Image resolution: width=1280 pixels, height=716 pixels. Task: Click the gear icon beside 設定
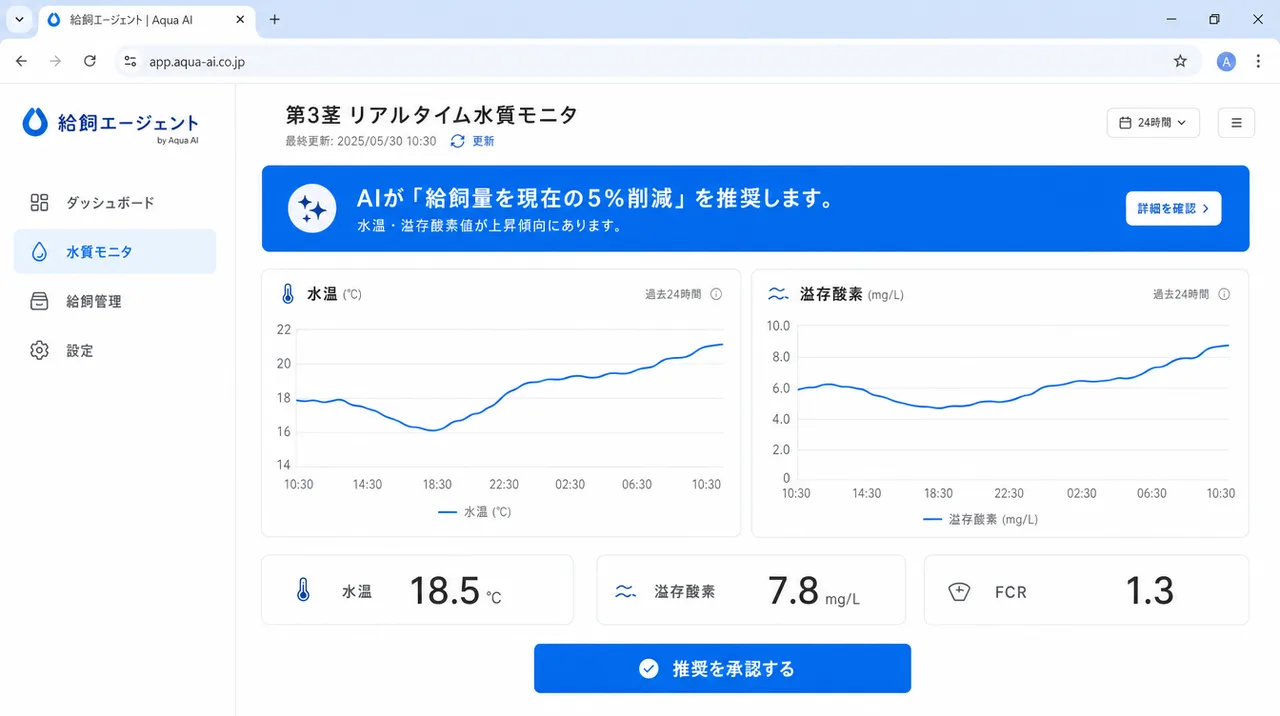click(x=39, y=351)
